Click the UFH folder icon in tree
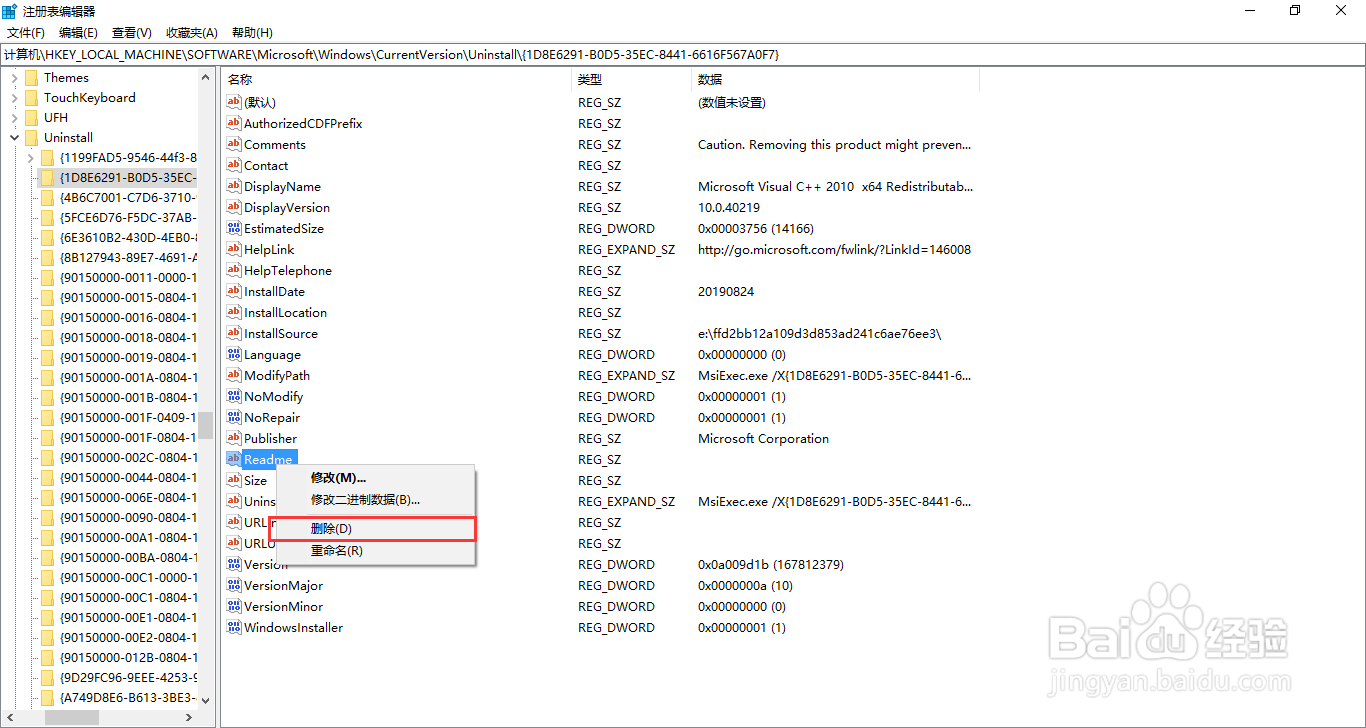This screenshot has height=728, width=1366. (31, 117)
